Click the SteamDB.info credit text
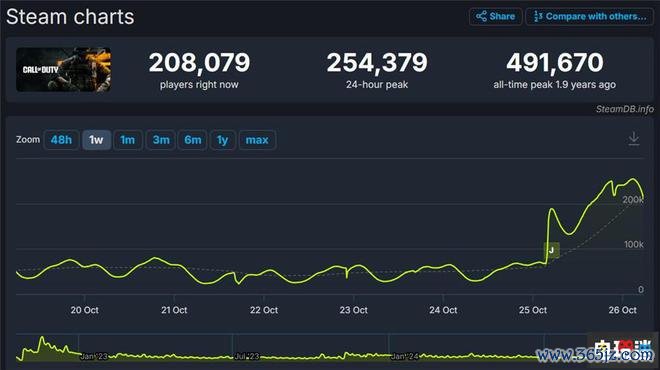This screenshot has height=370, width=660. pos(625,109)
